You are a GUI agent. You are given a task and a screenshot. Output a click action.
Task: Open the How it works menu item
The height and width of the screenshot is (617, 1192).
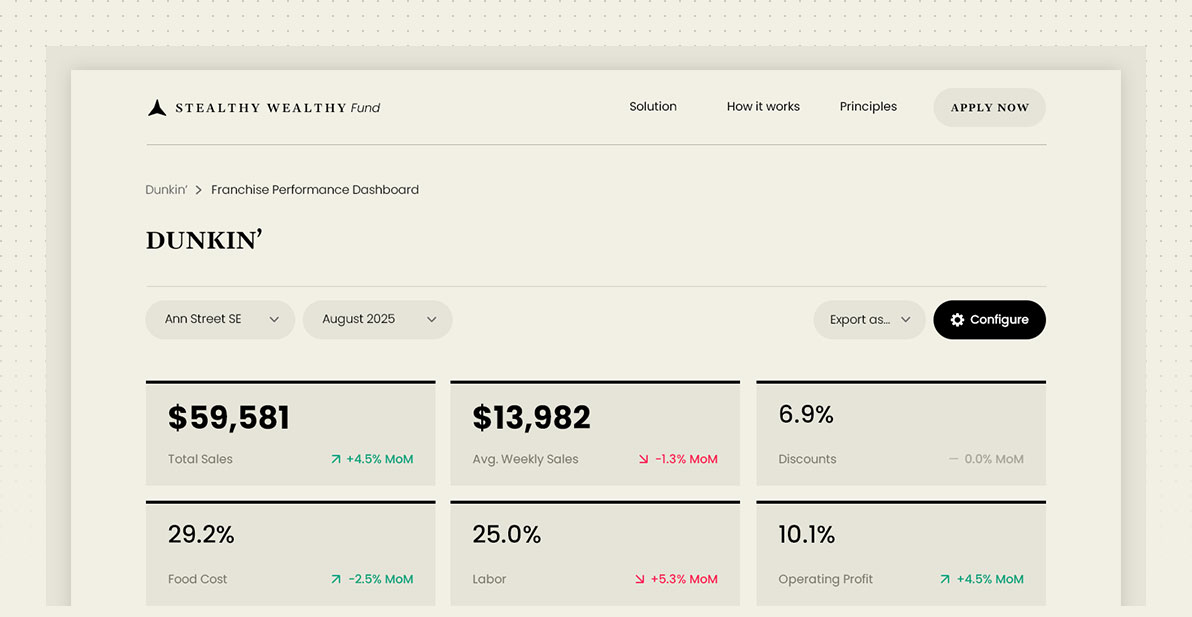(x=763, y=107)
